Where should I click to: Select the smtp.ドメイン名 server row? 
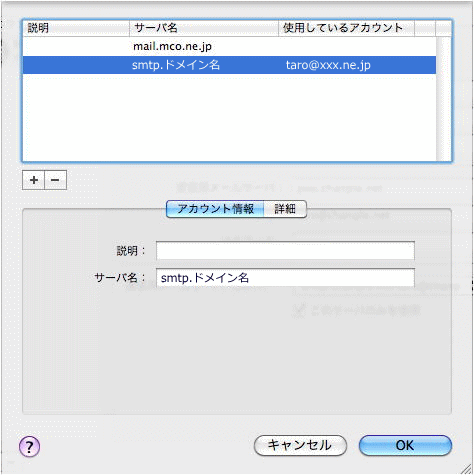pyautogui.click(x=229, y=65)
